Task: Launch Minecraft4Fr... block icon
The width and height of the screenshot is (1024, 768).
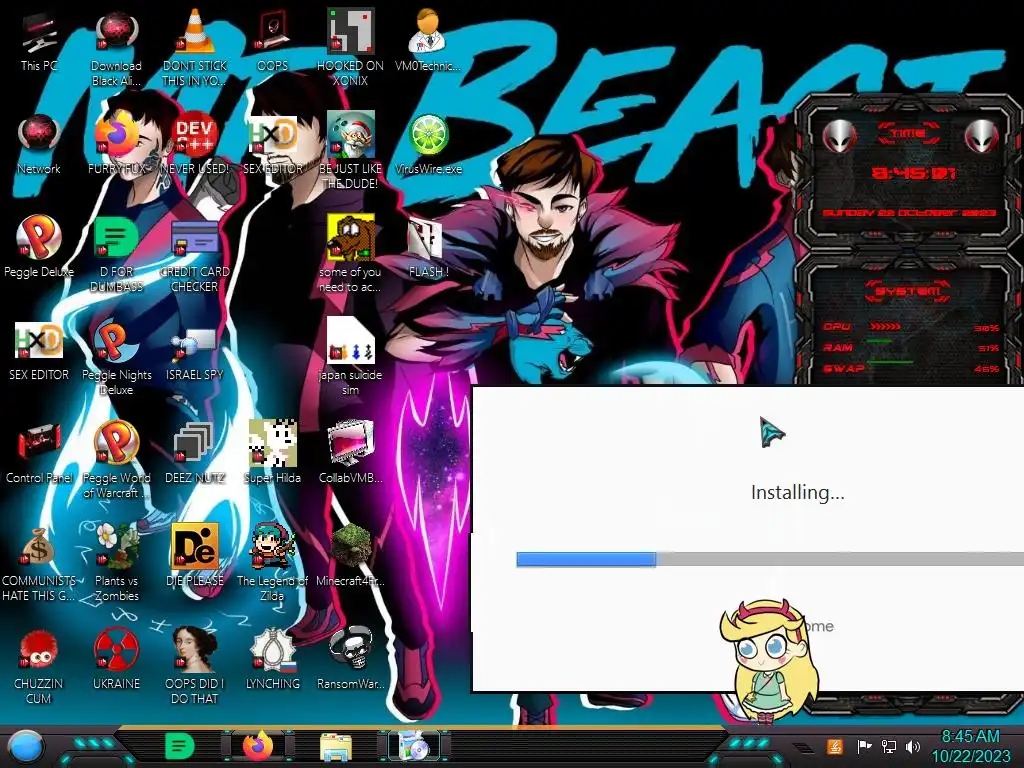Action: [x=350, y=547]
